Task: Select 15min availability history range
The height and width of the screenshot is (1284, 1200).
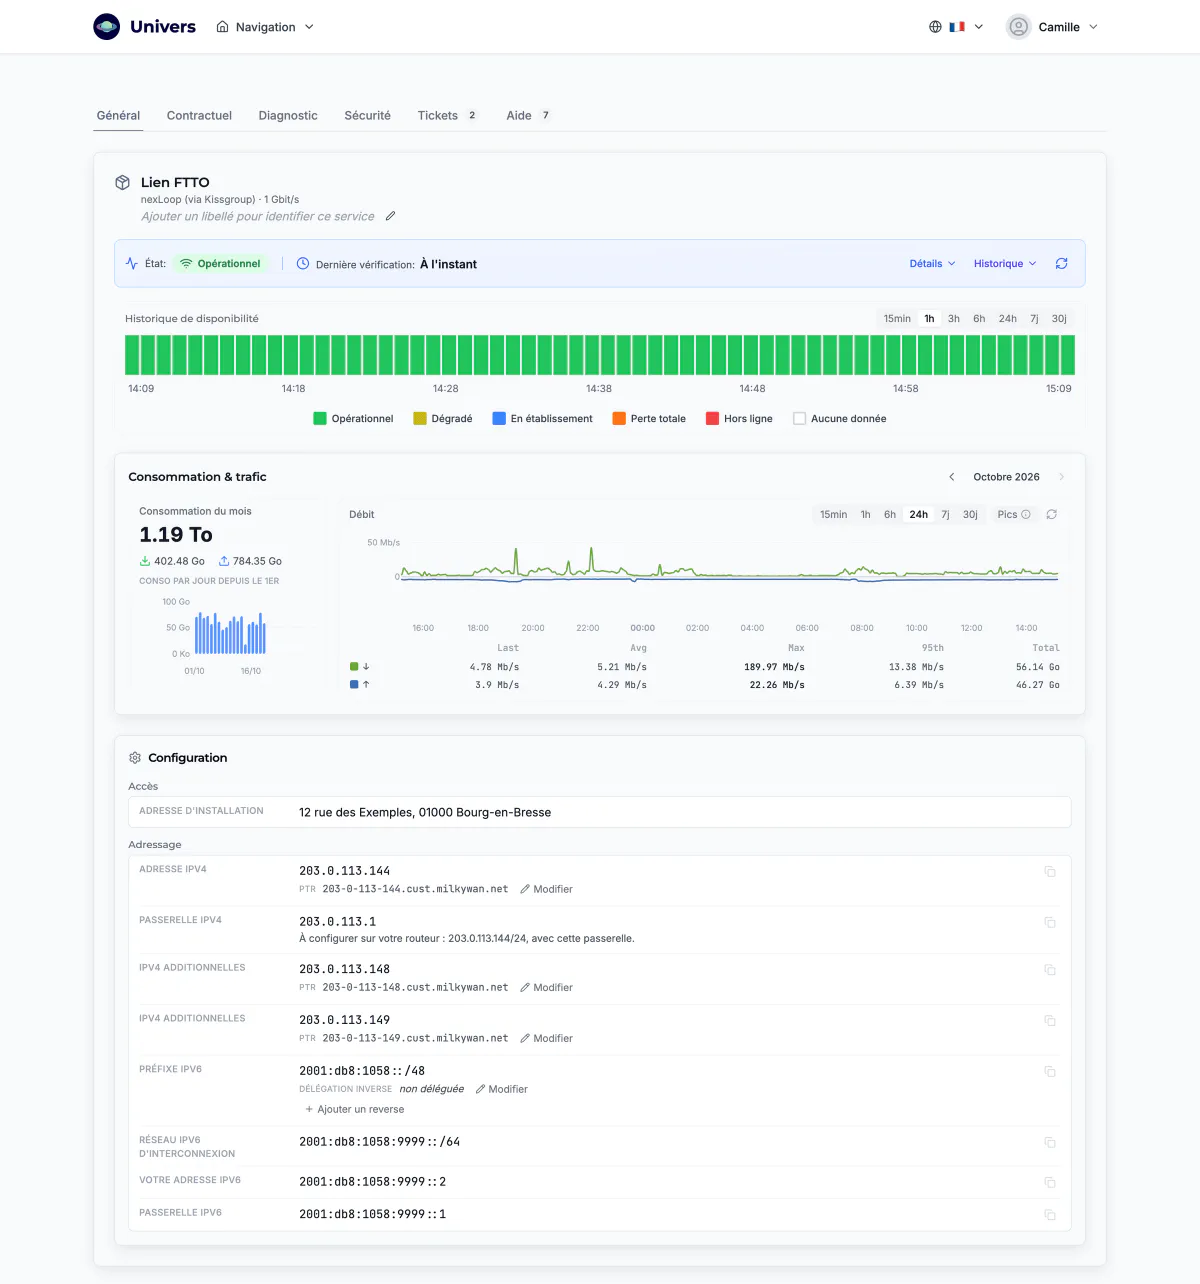Action: (x=897, y=319)
